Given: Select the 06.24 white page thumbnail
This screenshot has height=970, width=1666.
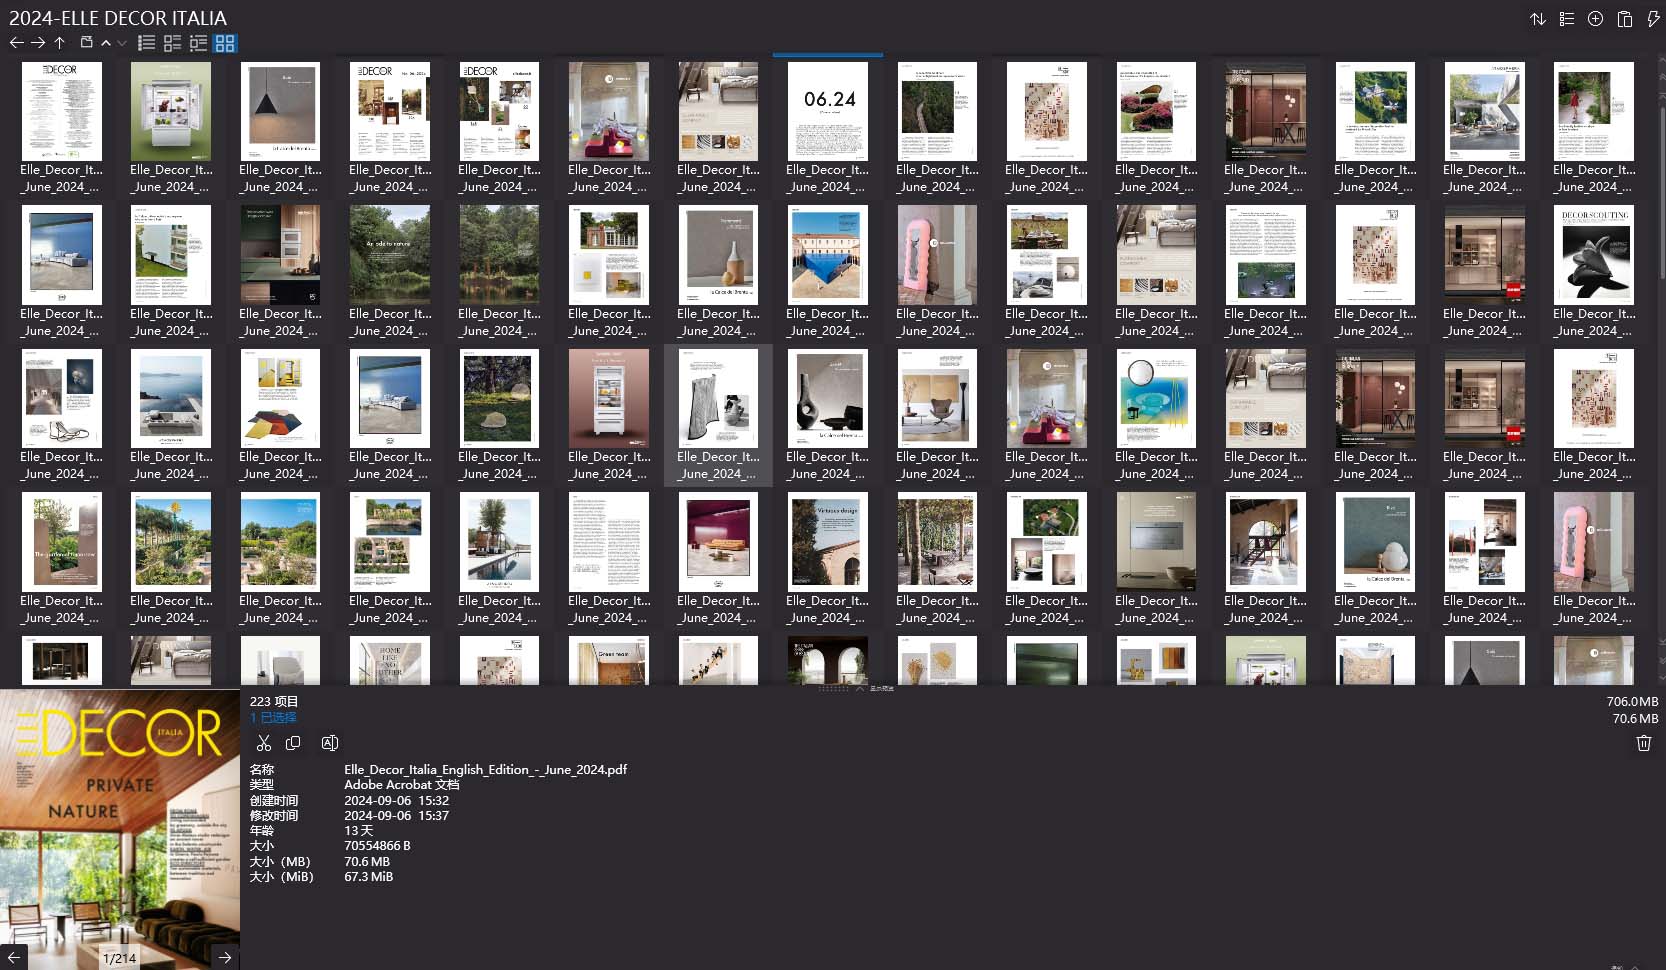Looking at the screenshot, I should [828, 111].
